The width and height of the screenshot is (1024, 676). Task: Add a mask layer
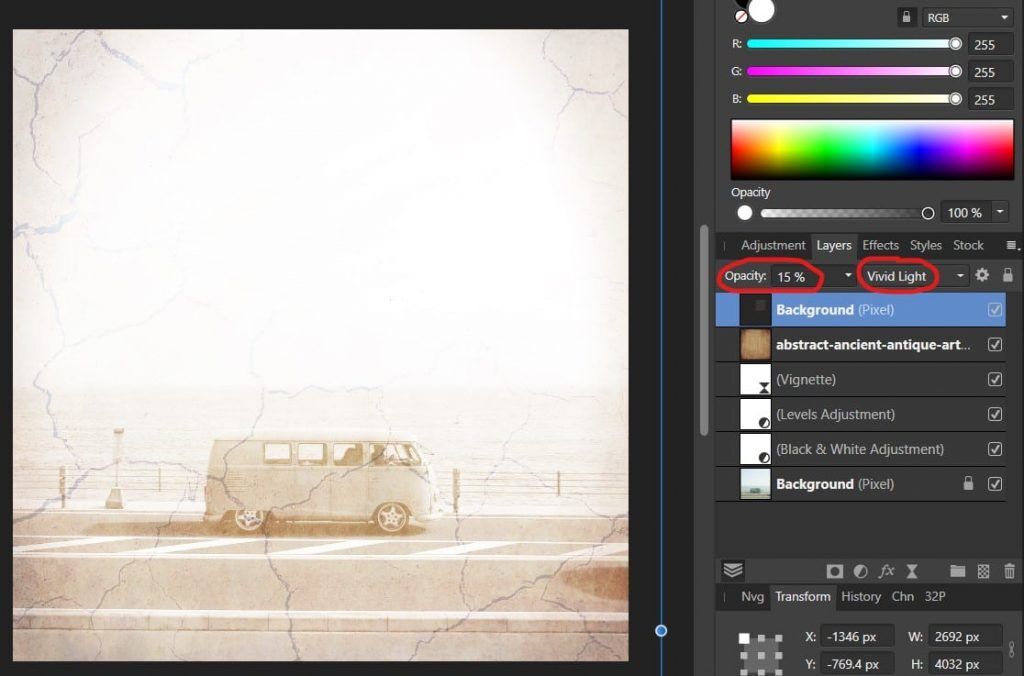[x=834, y=571]
